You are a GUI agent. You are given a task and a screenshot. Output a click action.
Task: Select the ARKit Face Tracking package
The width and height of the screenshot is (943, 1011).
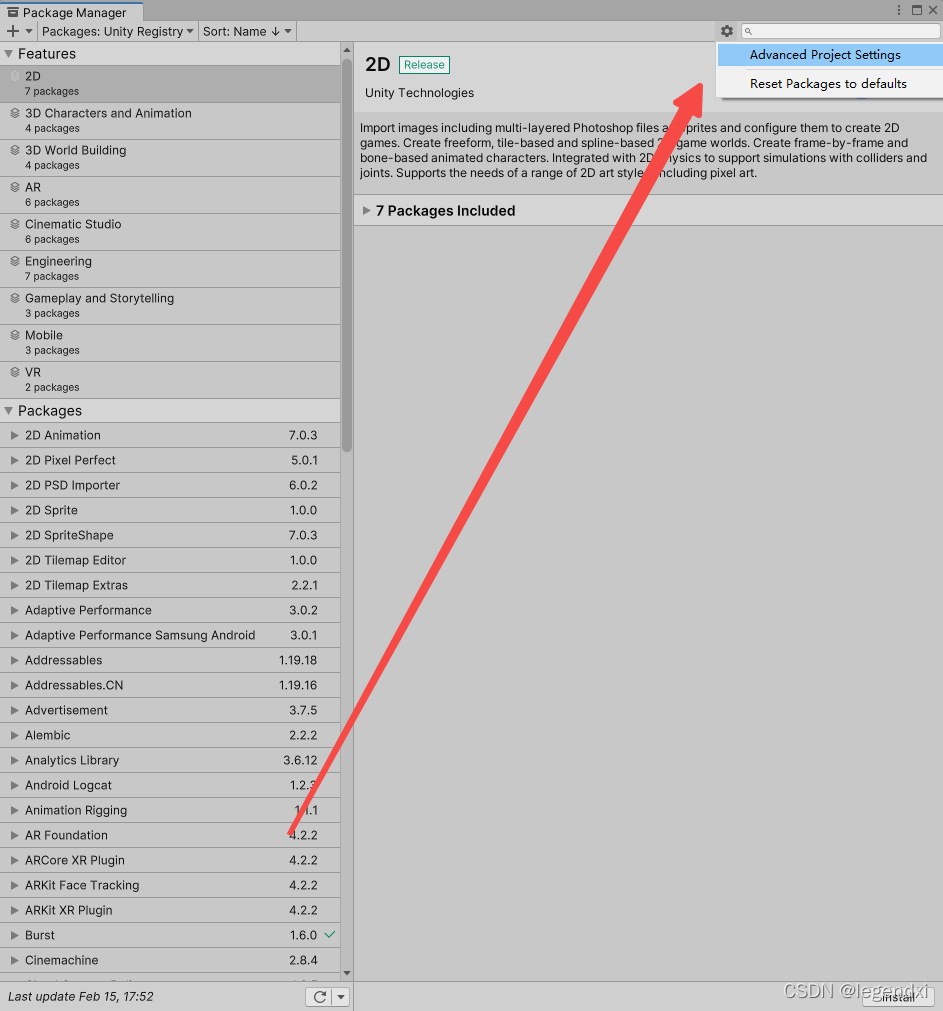click(170, 885)
